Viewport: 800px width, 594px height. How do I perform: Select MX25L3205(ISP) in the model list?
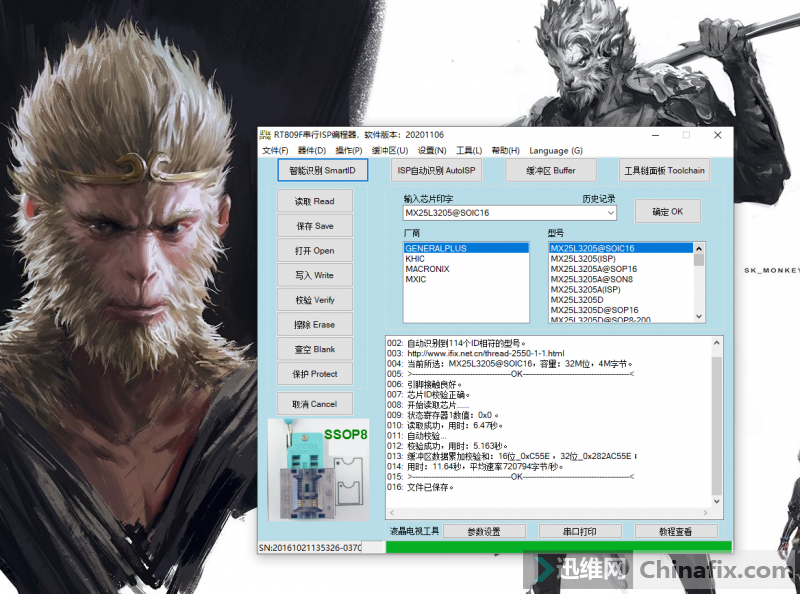[621, 259]
